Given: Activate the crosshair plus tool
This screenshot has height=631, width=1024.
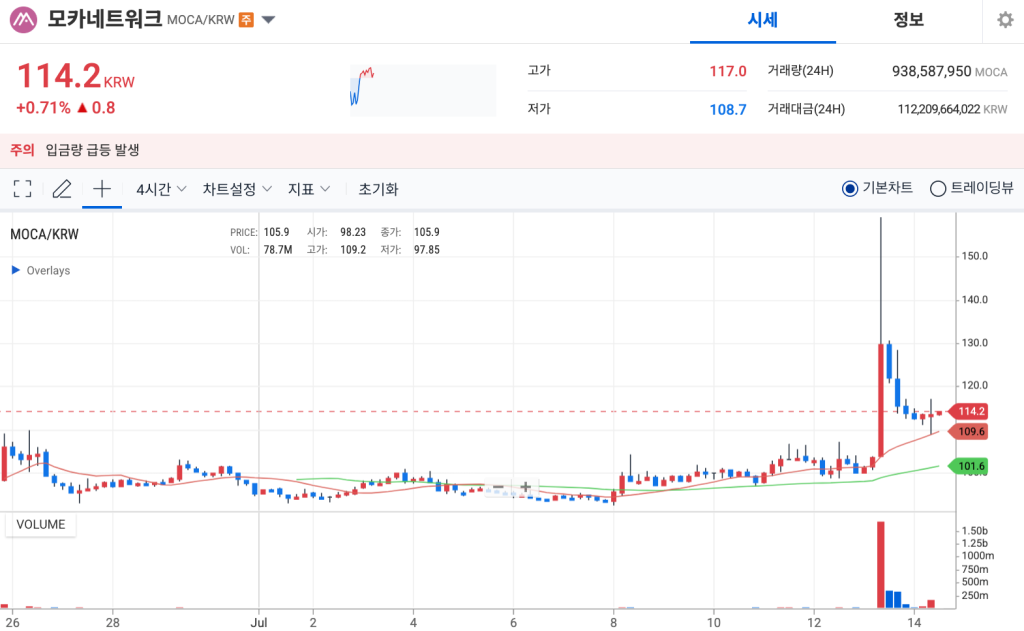Looking at the screenshot, I should point(102,189).
